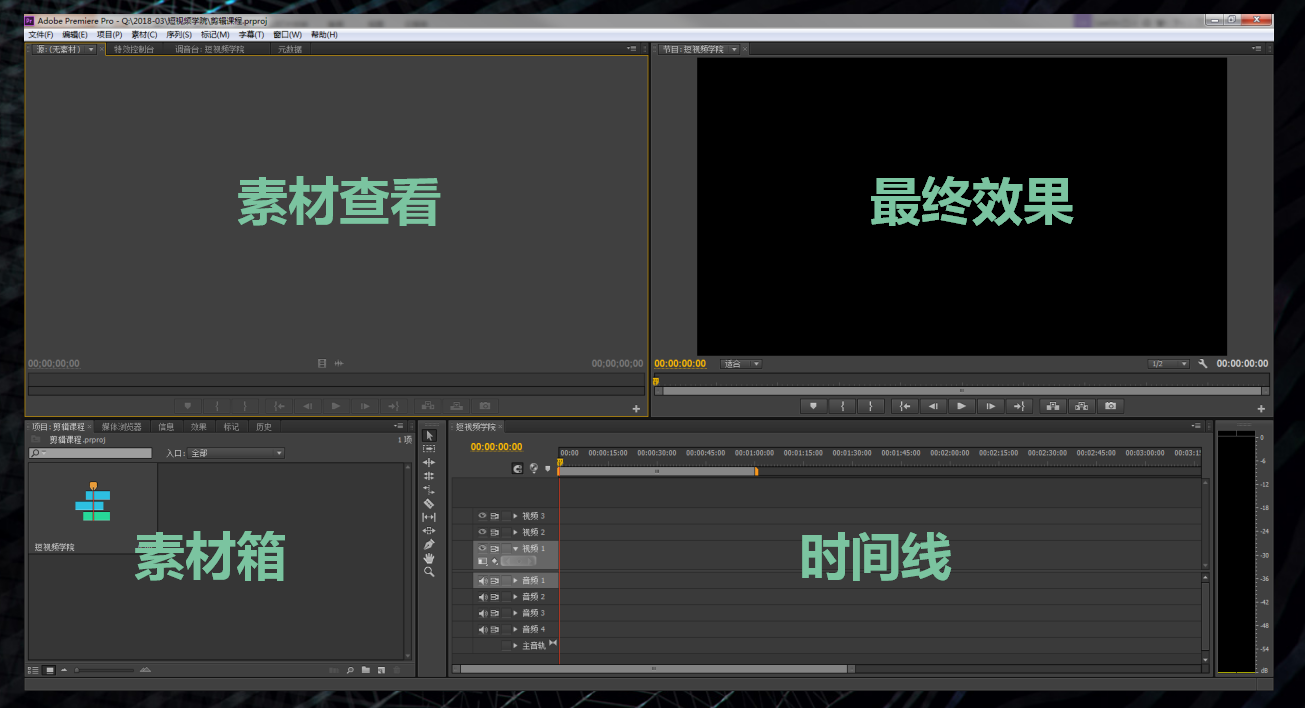Select the Razor tool

(429, 501)
